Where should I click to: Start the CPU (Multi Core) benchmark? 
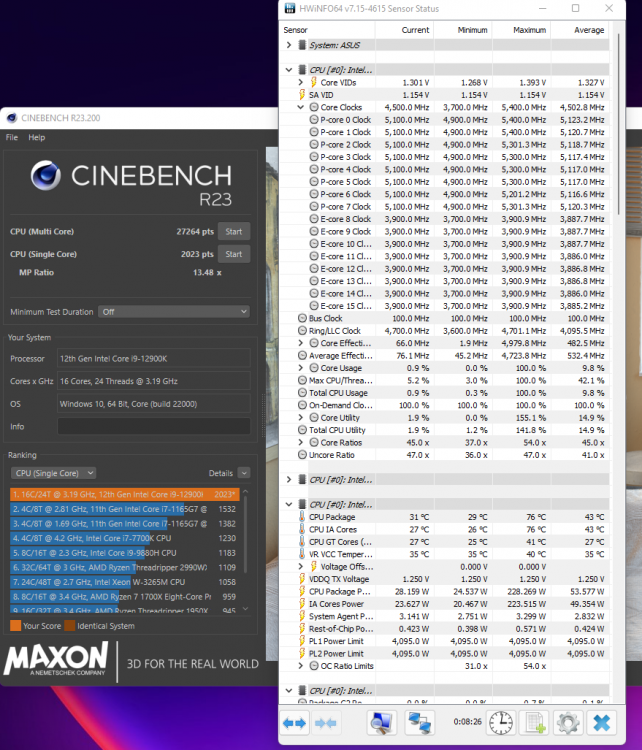(x=233, y=232)
